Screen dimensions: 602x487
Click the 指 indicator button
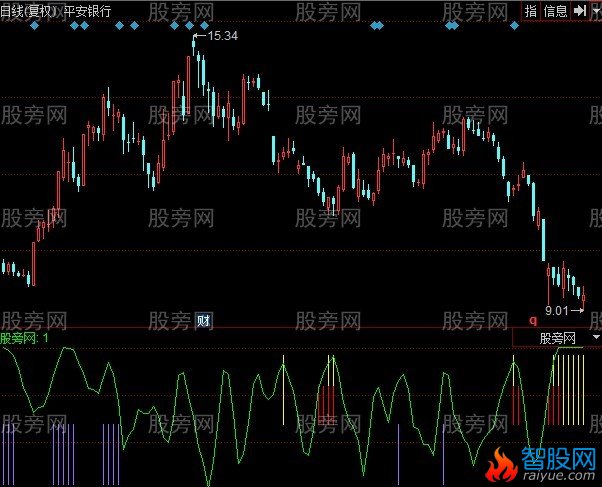pyautogui.click(x=531, y=11)
